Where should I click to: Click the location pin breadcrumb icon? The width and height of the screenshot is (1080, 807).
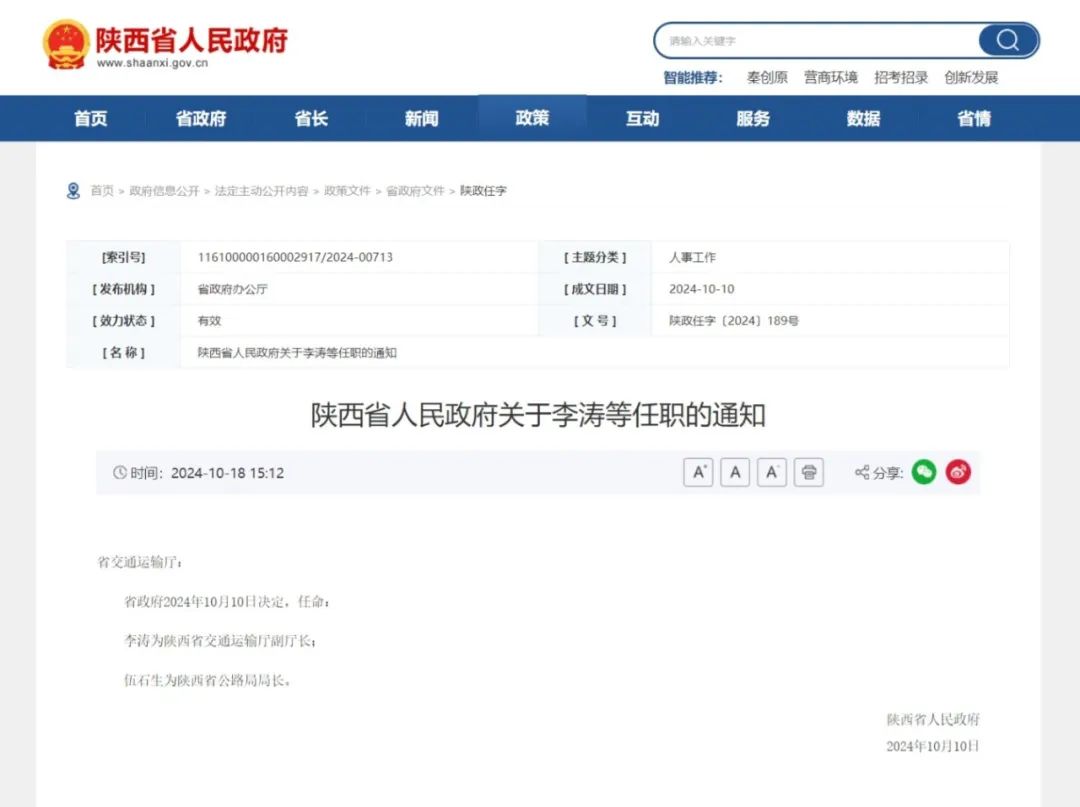(x=73, y=191)
